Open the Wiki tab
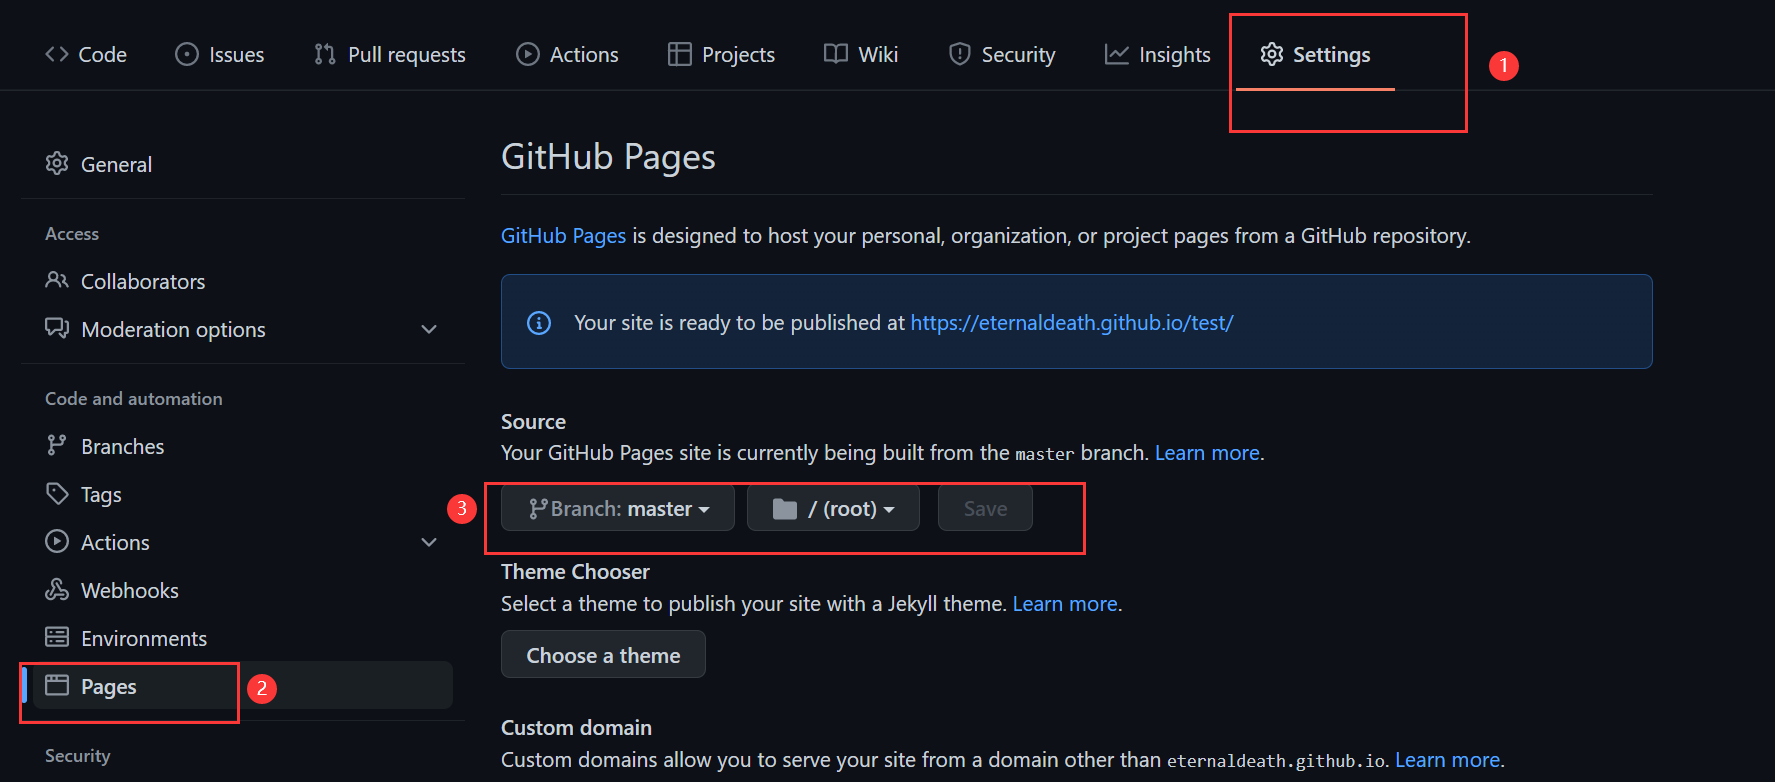This screenshot has width=1775, height=782. tap(861, 54)
